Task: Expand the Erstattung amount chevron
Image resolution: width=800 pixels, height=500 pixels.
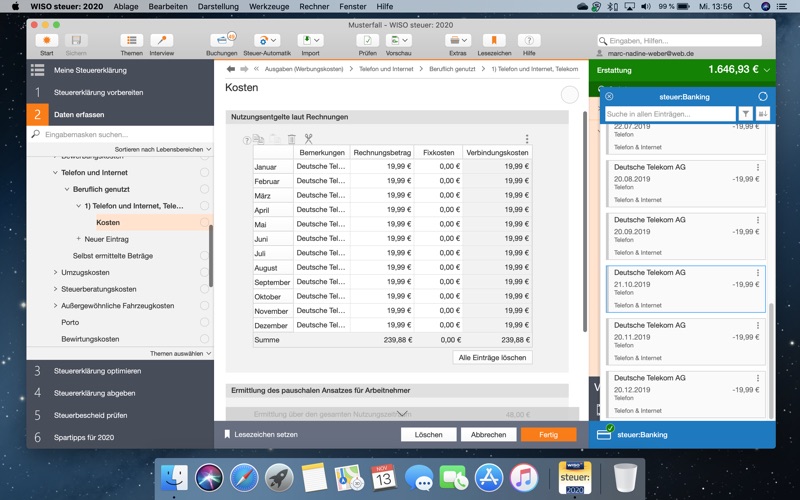Action: coord(766,70)
